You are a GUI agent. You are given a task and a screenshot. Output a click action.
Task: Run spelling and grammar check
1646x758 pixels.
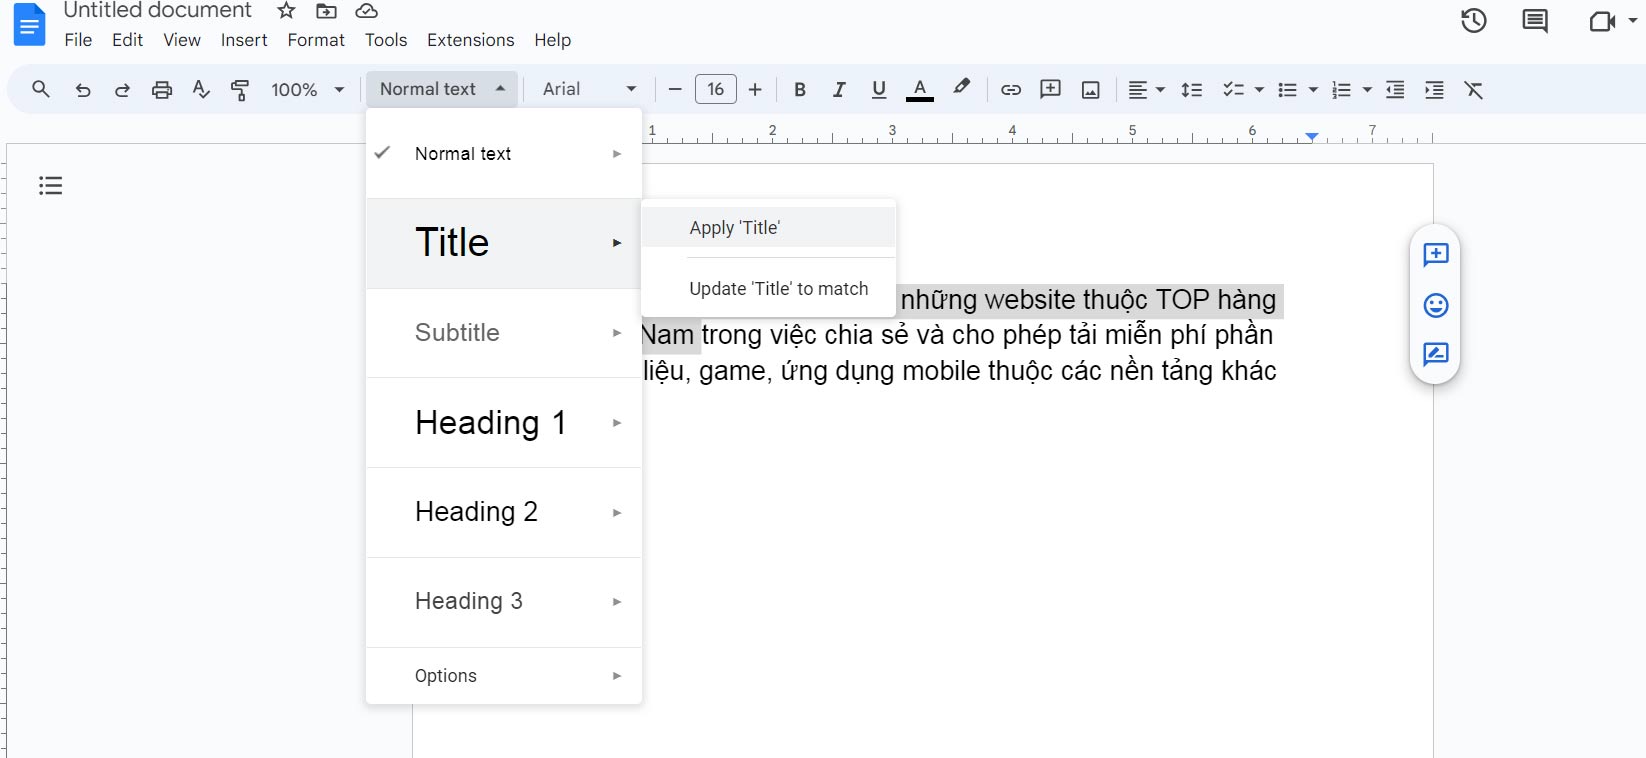coord(201,90)
